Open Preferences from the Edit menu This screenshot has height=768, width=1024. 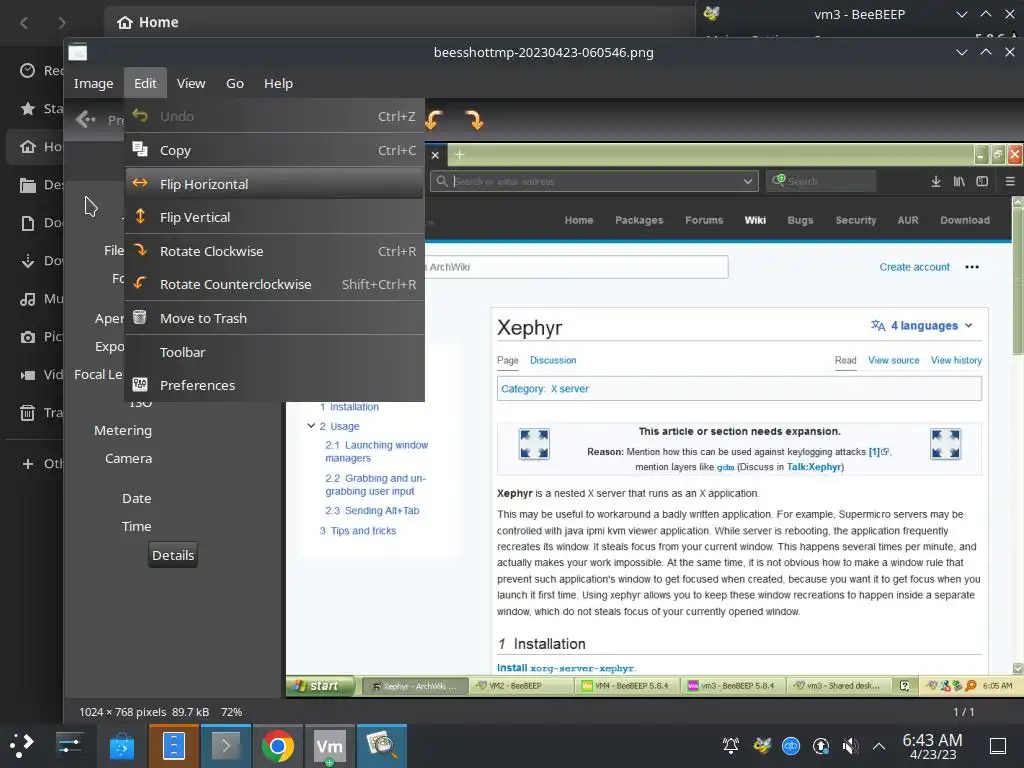coord(274,385)
